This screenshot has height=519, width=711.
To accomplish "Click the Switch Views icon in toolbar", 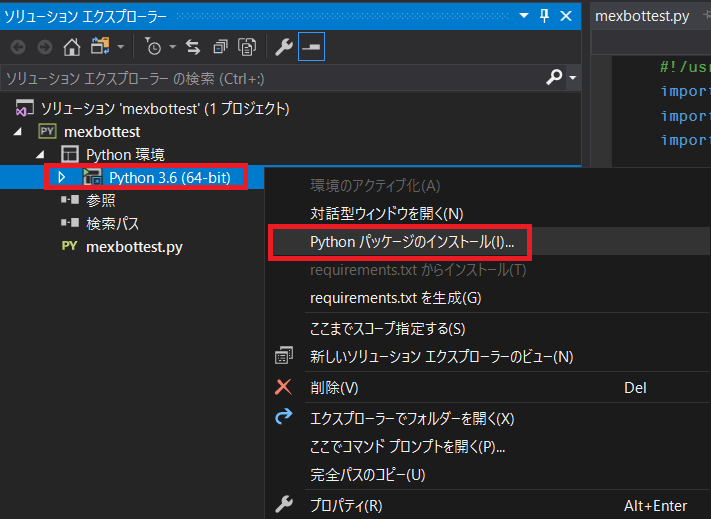I will click(x=100, y=47).
